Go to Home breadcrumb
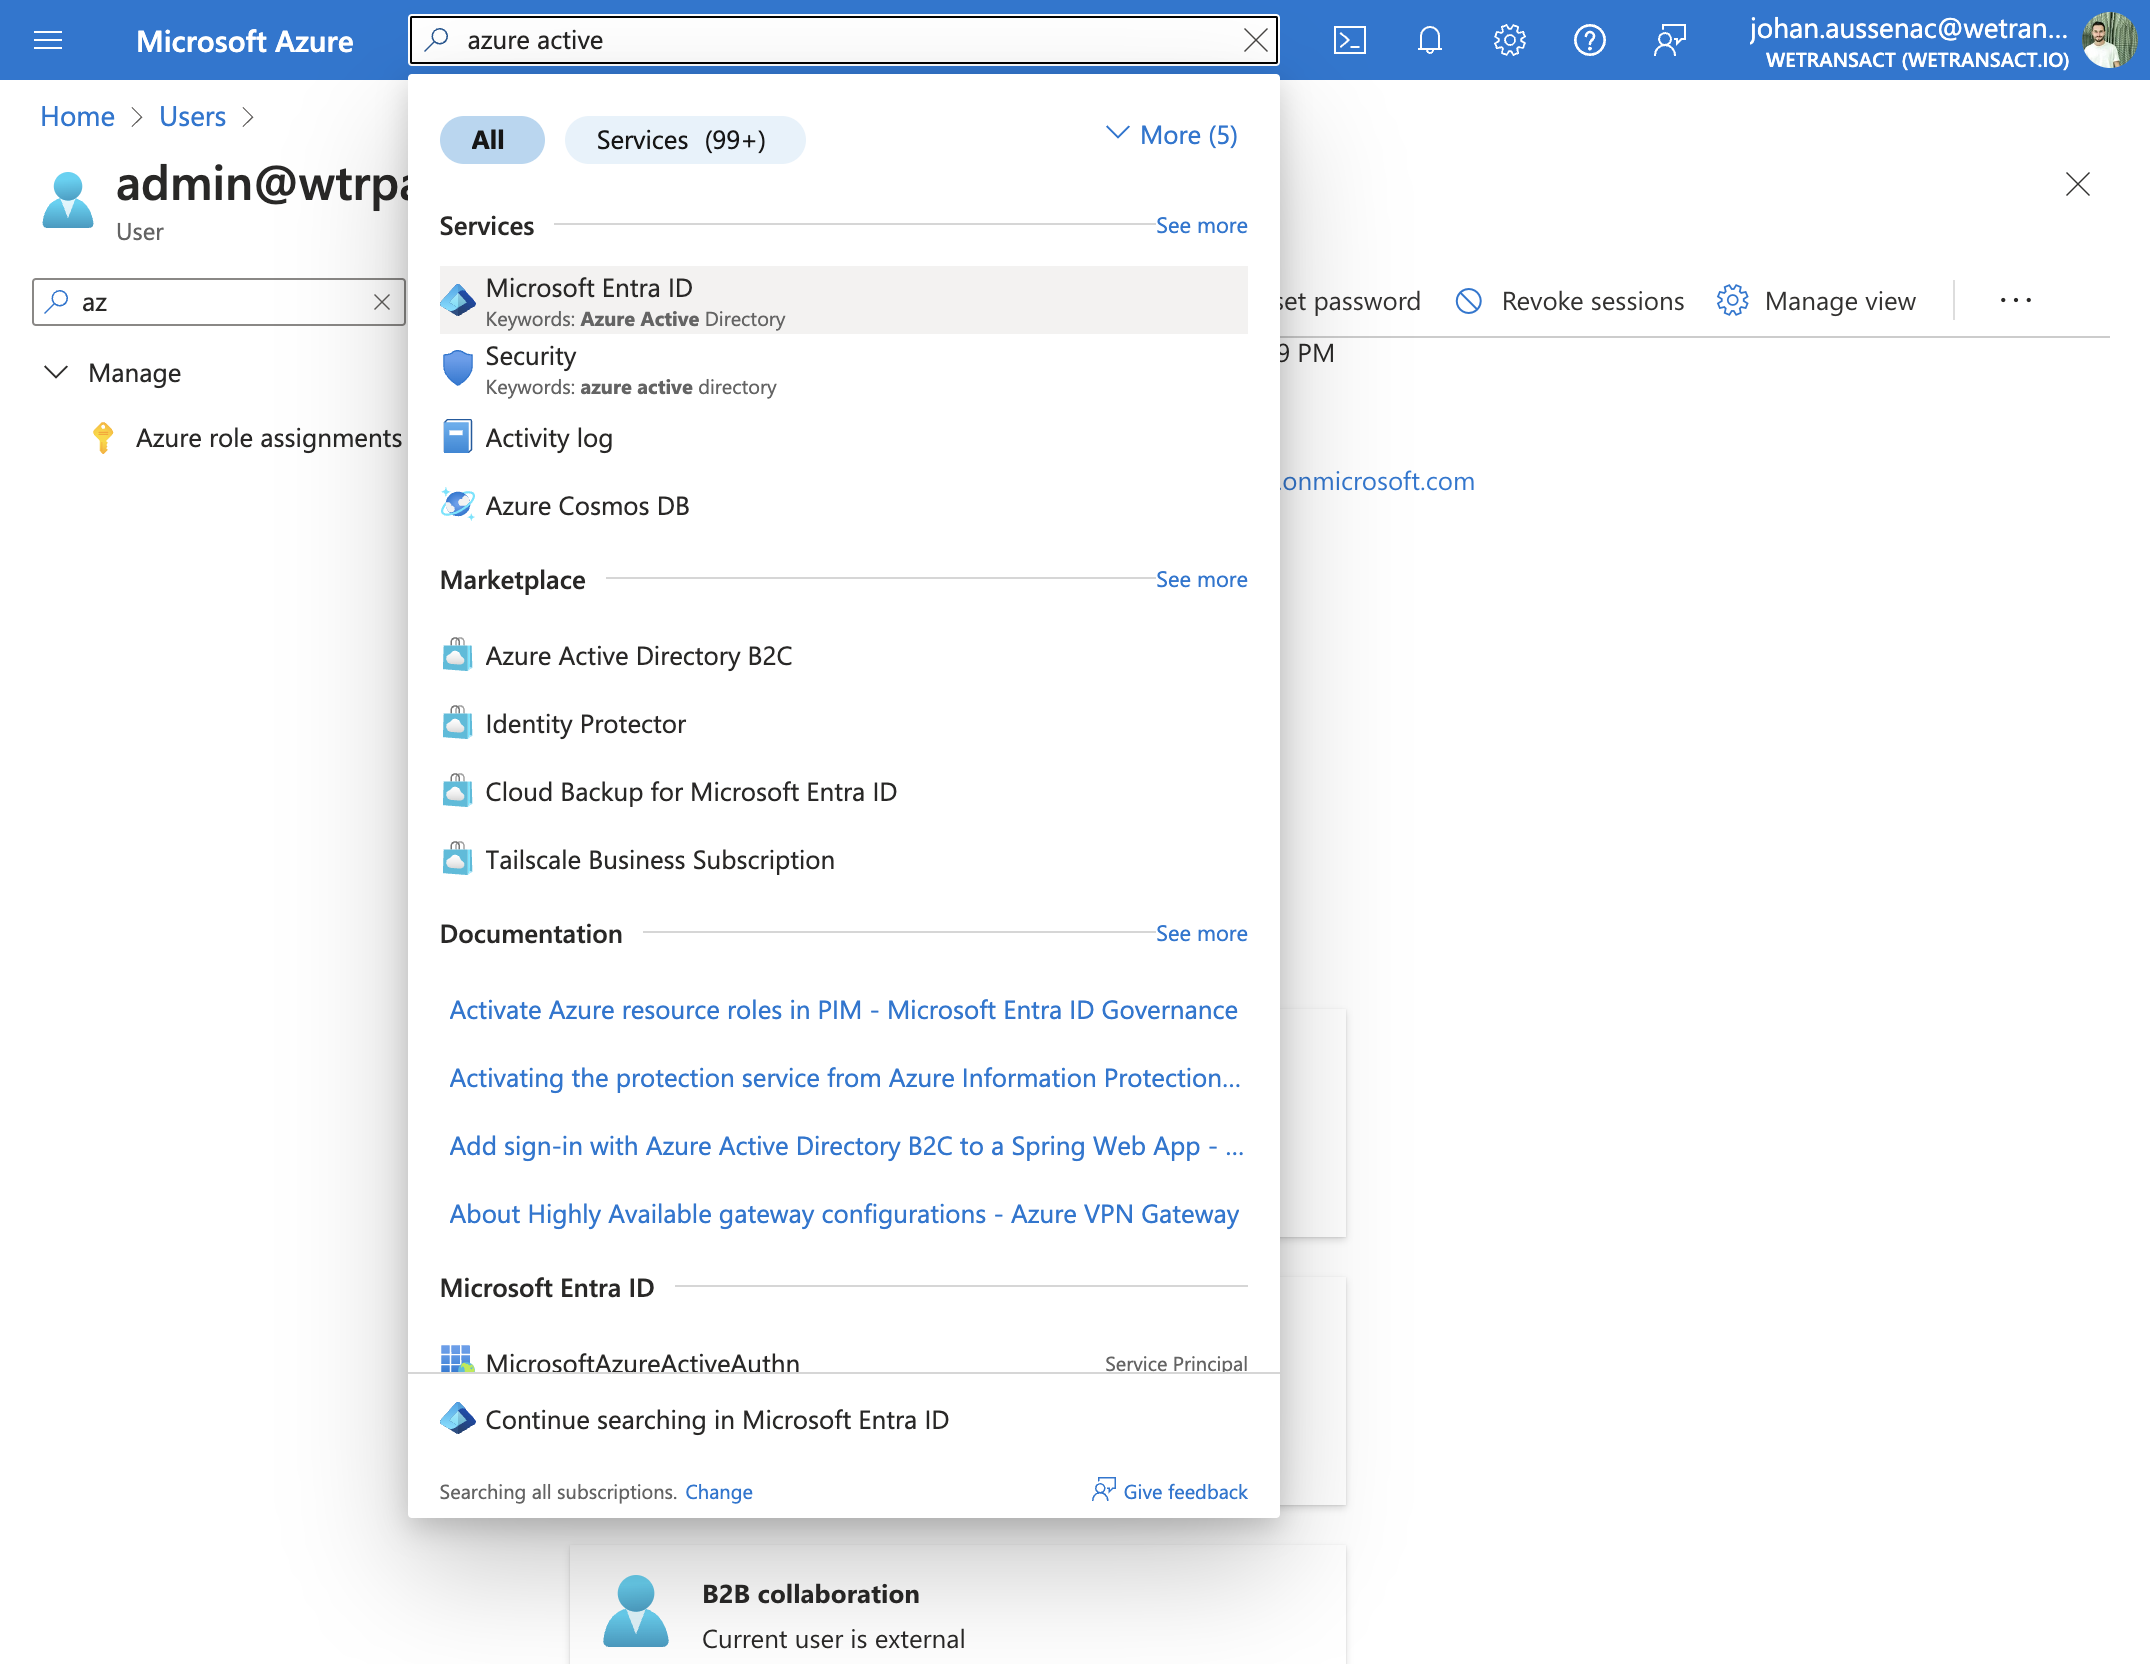The height and width of the screenshot is (1664, 2150). (x=77, y=117)
